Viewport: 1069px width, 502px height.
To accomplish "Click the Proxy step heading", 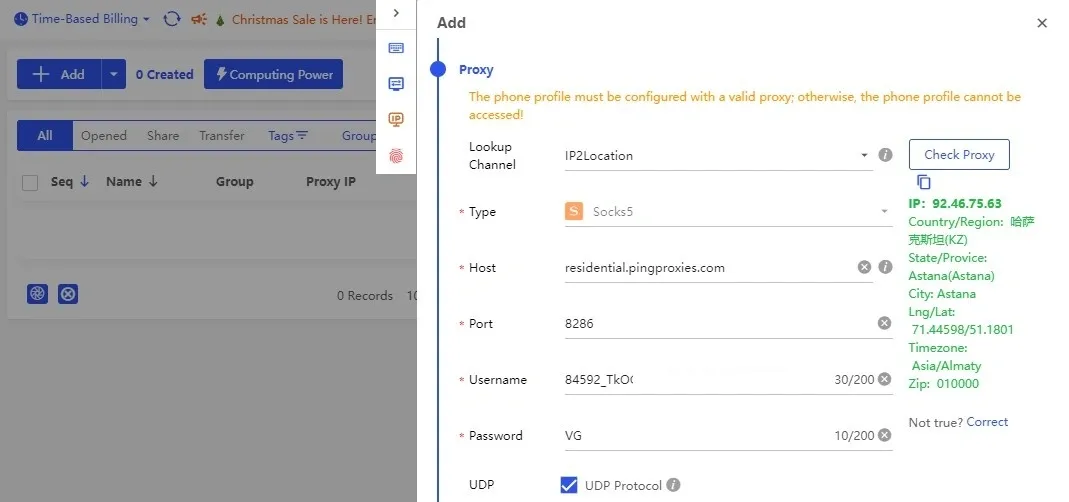I will [476, 70].
